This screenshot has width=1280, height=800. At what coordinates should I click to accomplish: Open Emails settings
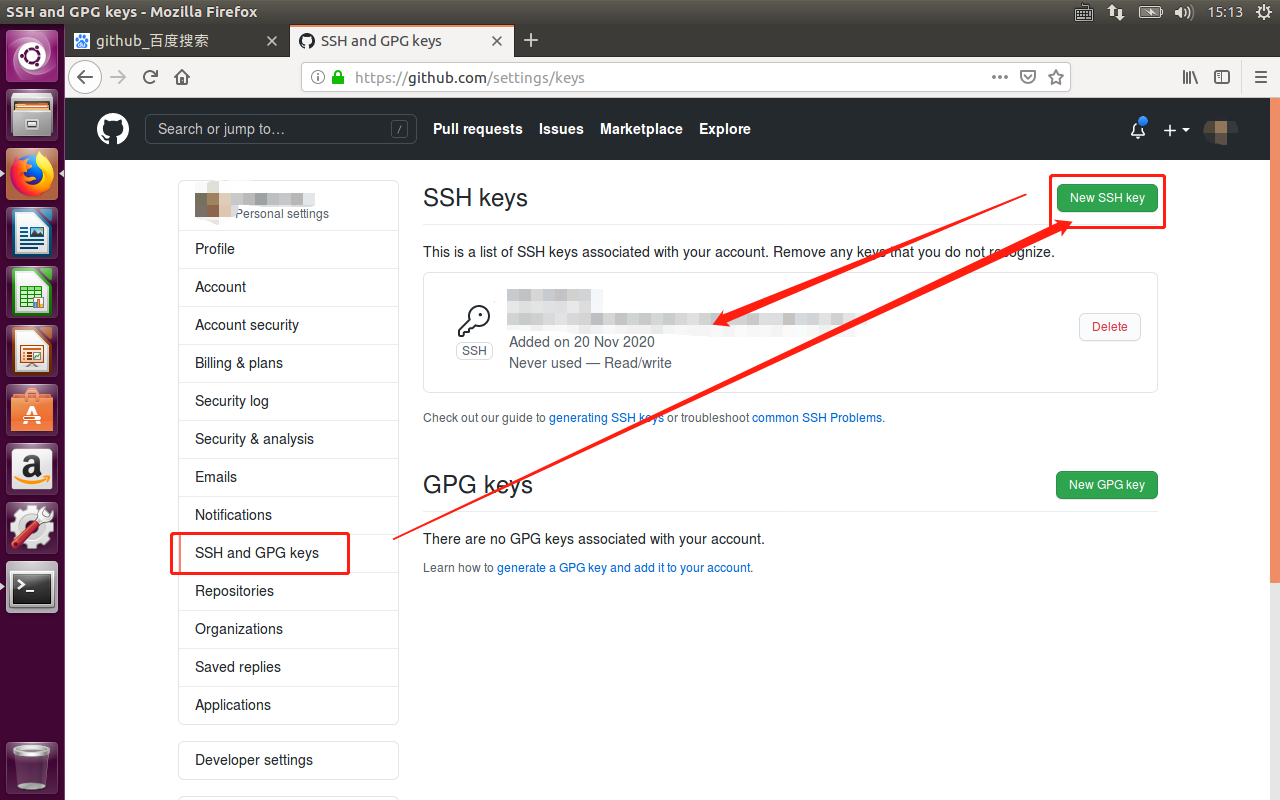pyautogui.click(x=288, y=477)
